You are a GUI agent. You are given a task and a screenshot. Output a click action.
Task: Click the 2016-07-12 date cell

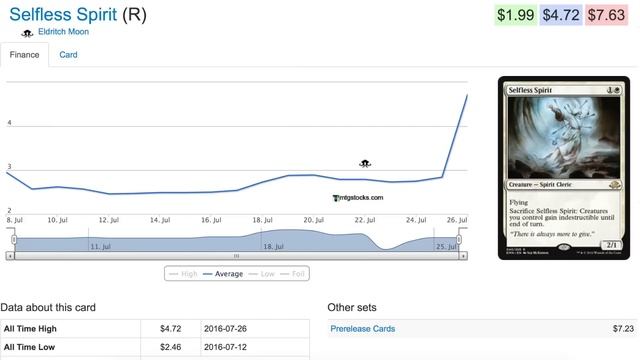tap(225, 347)
